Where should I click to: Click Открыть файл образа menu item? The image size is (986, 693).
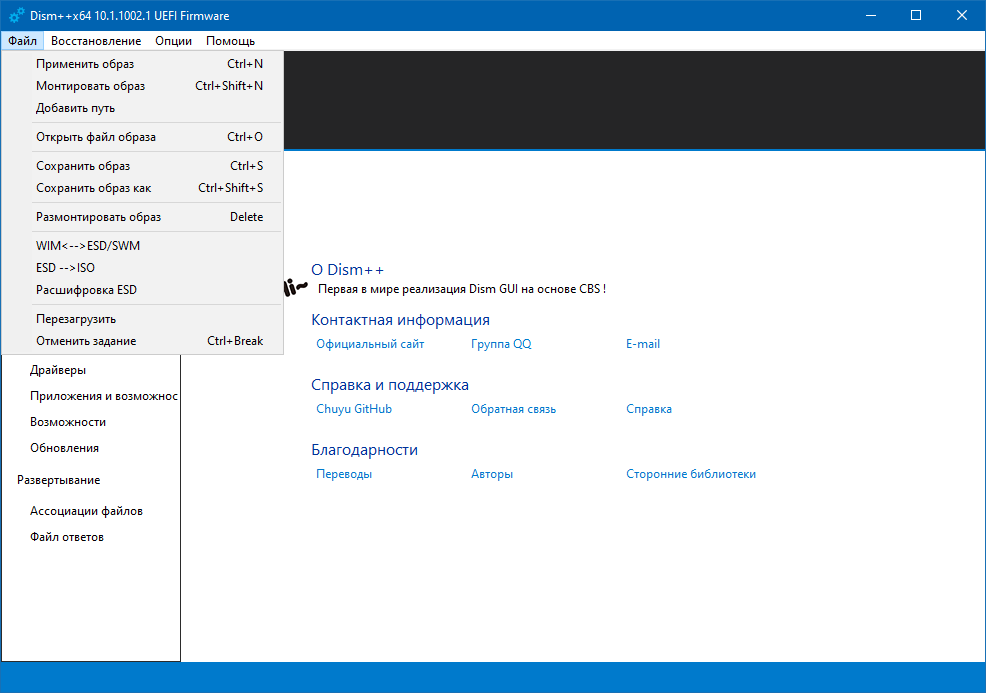coord(96,137)
